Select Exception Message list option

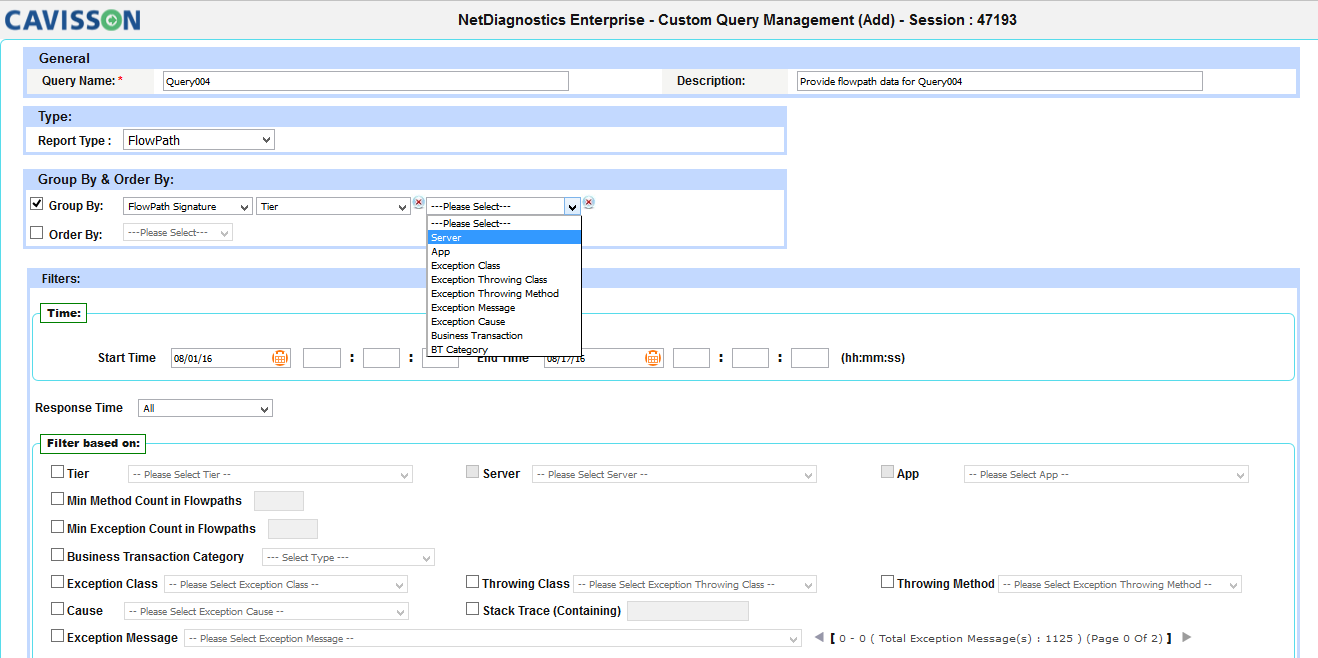[504, 307]
